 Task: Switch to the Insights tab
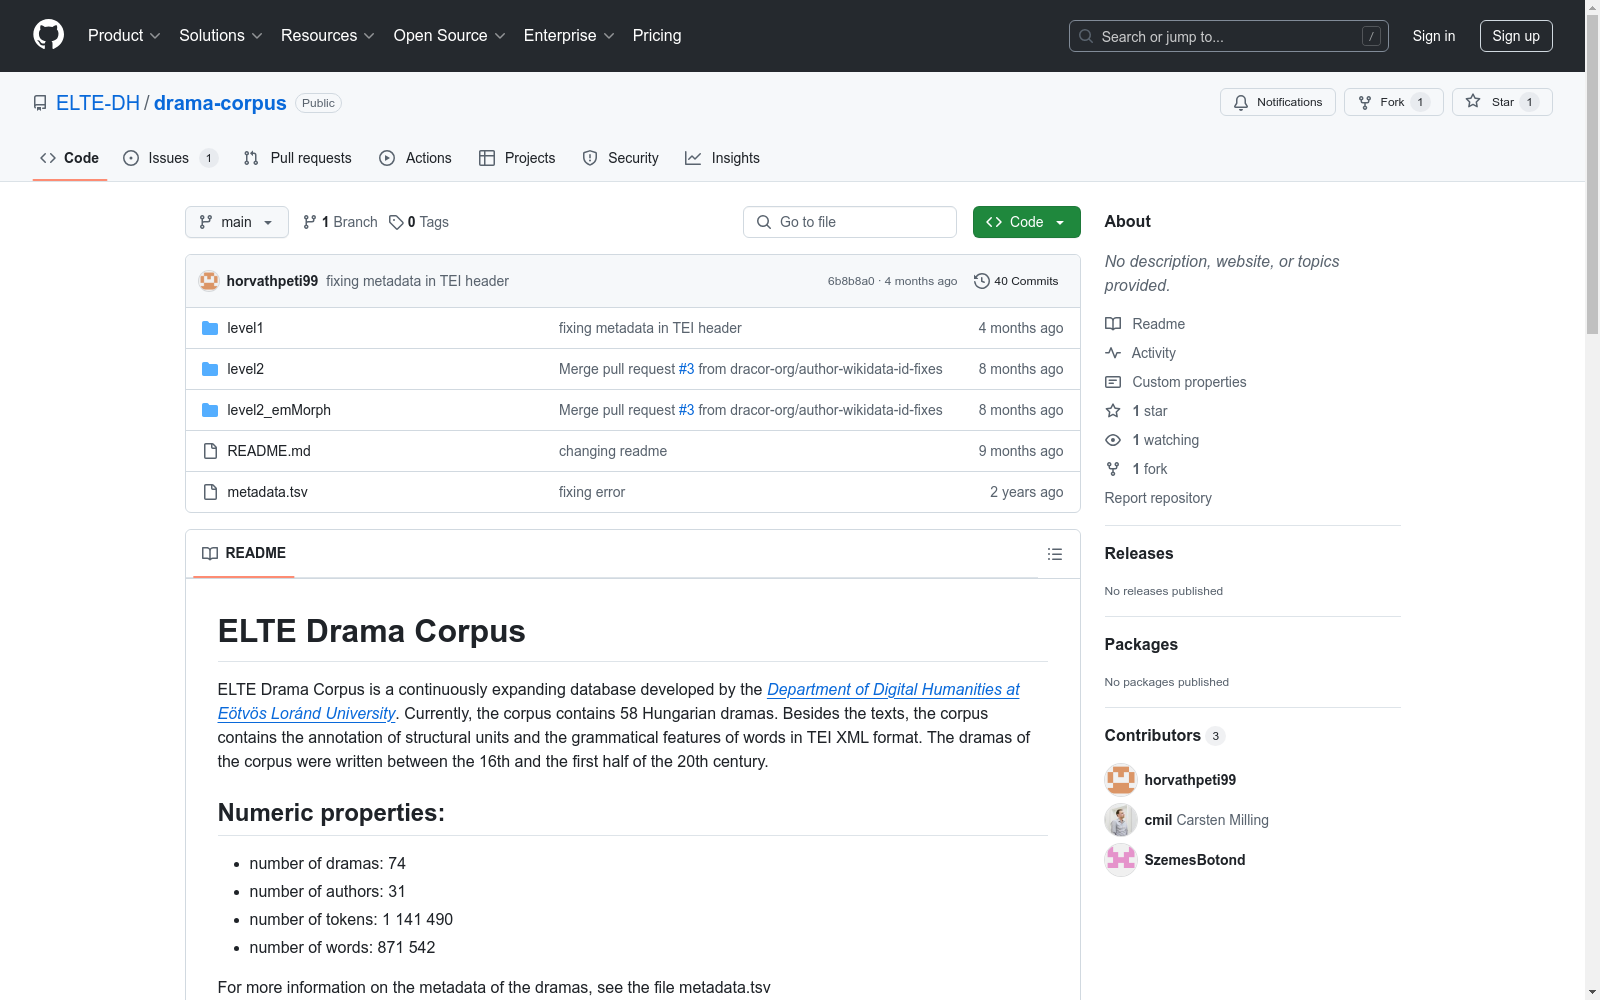point(722,158)
